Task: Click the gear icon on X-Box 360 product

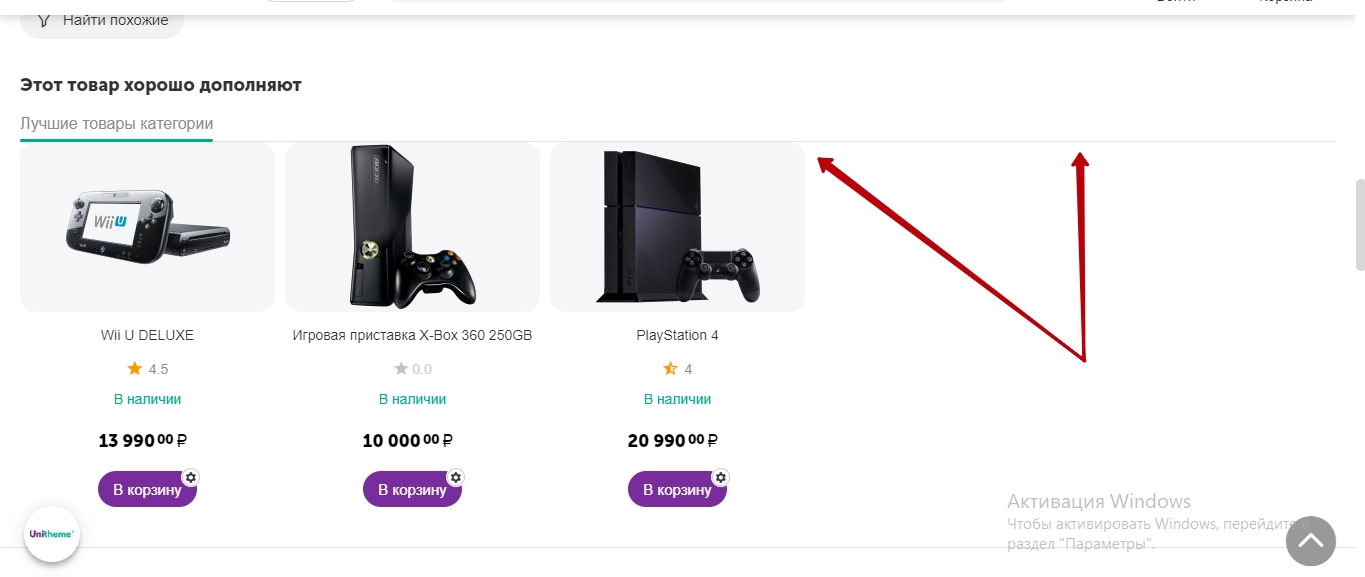Action: pos(456,477)
